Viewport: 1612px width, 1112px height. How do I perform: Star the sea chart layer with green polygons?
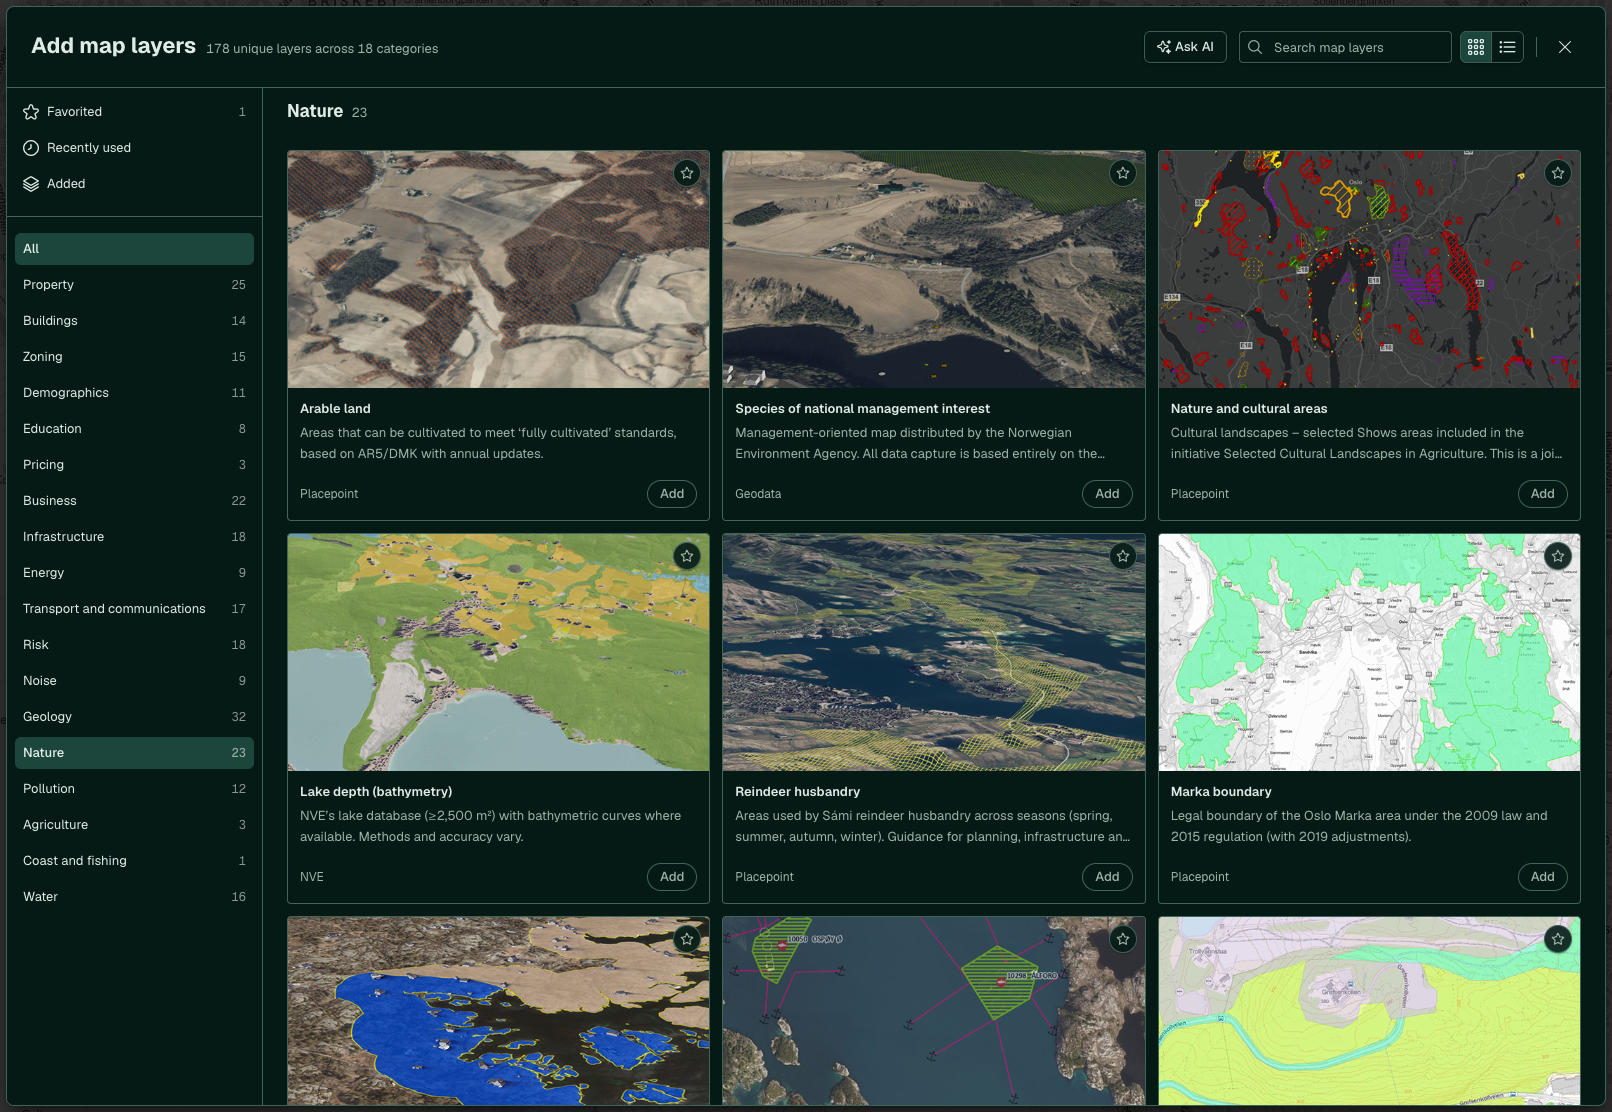pos(1123,939)
